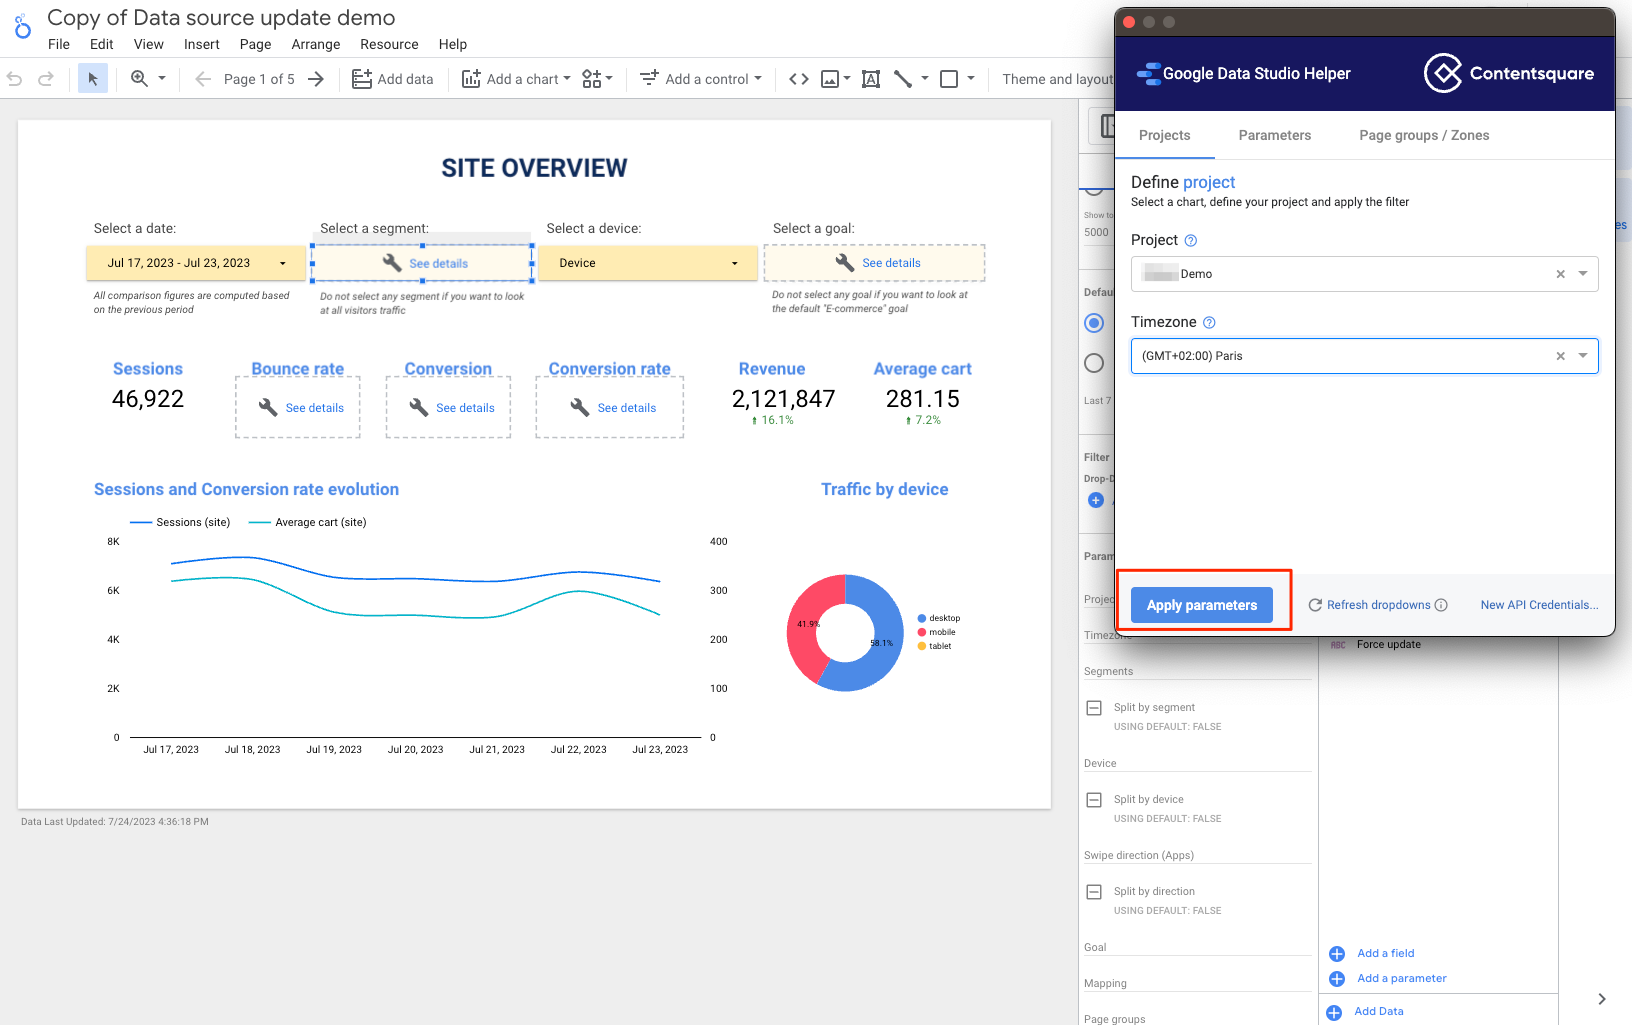The width and height of the screenshot is (1632, 1025).
Task: See details for the goal selector
Action: click(x=891, y=263)
